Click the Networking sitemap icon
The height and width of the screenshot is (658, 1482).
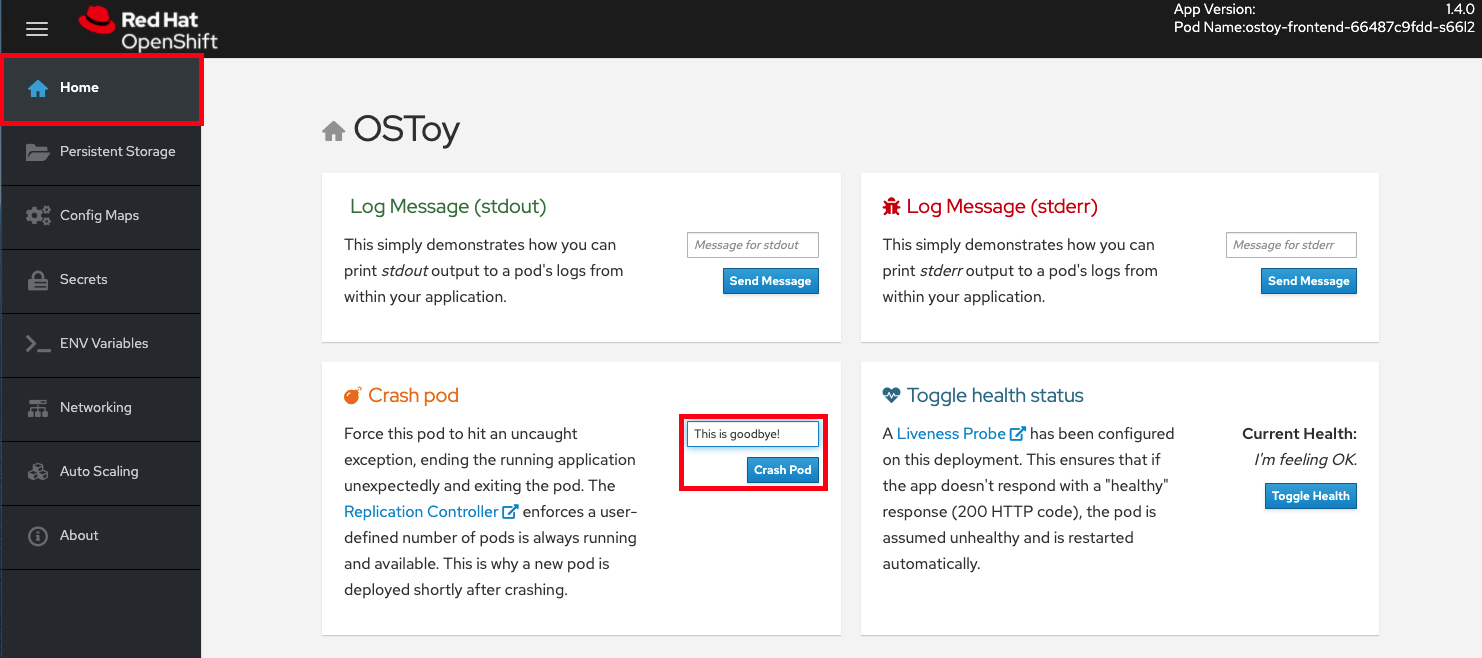(x=38, y=408)
